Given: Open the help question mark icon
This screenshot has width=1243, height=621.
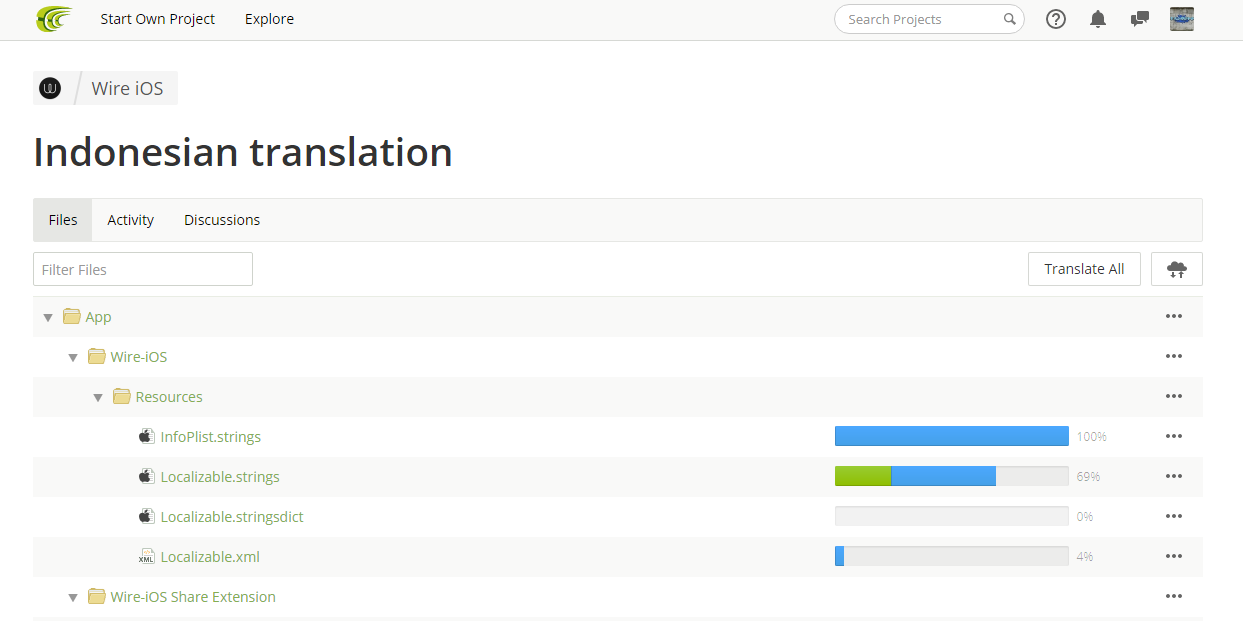Looking at the screenshot, I should coord(1055,19).
